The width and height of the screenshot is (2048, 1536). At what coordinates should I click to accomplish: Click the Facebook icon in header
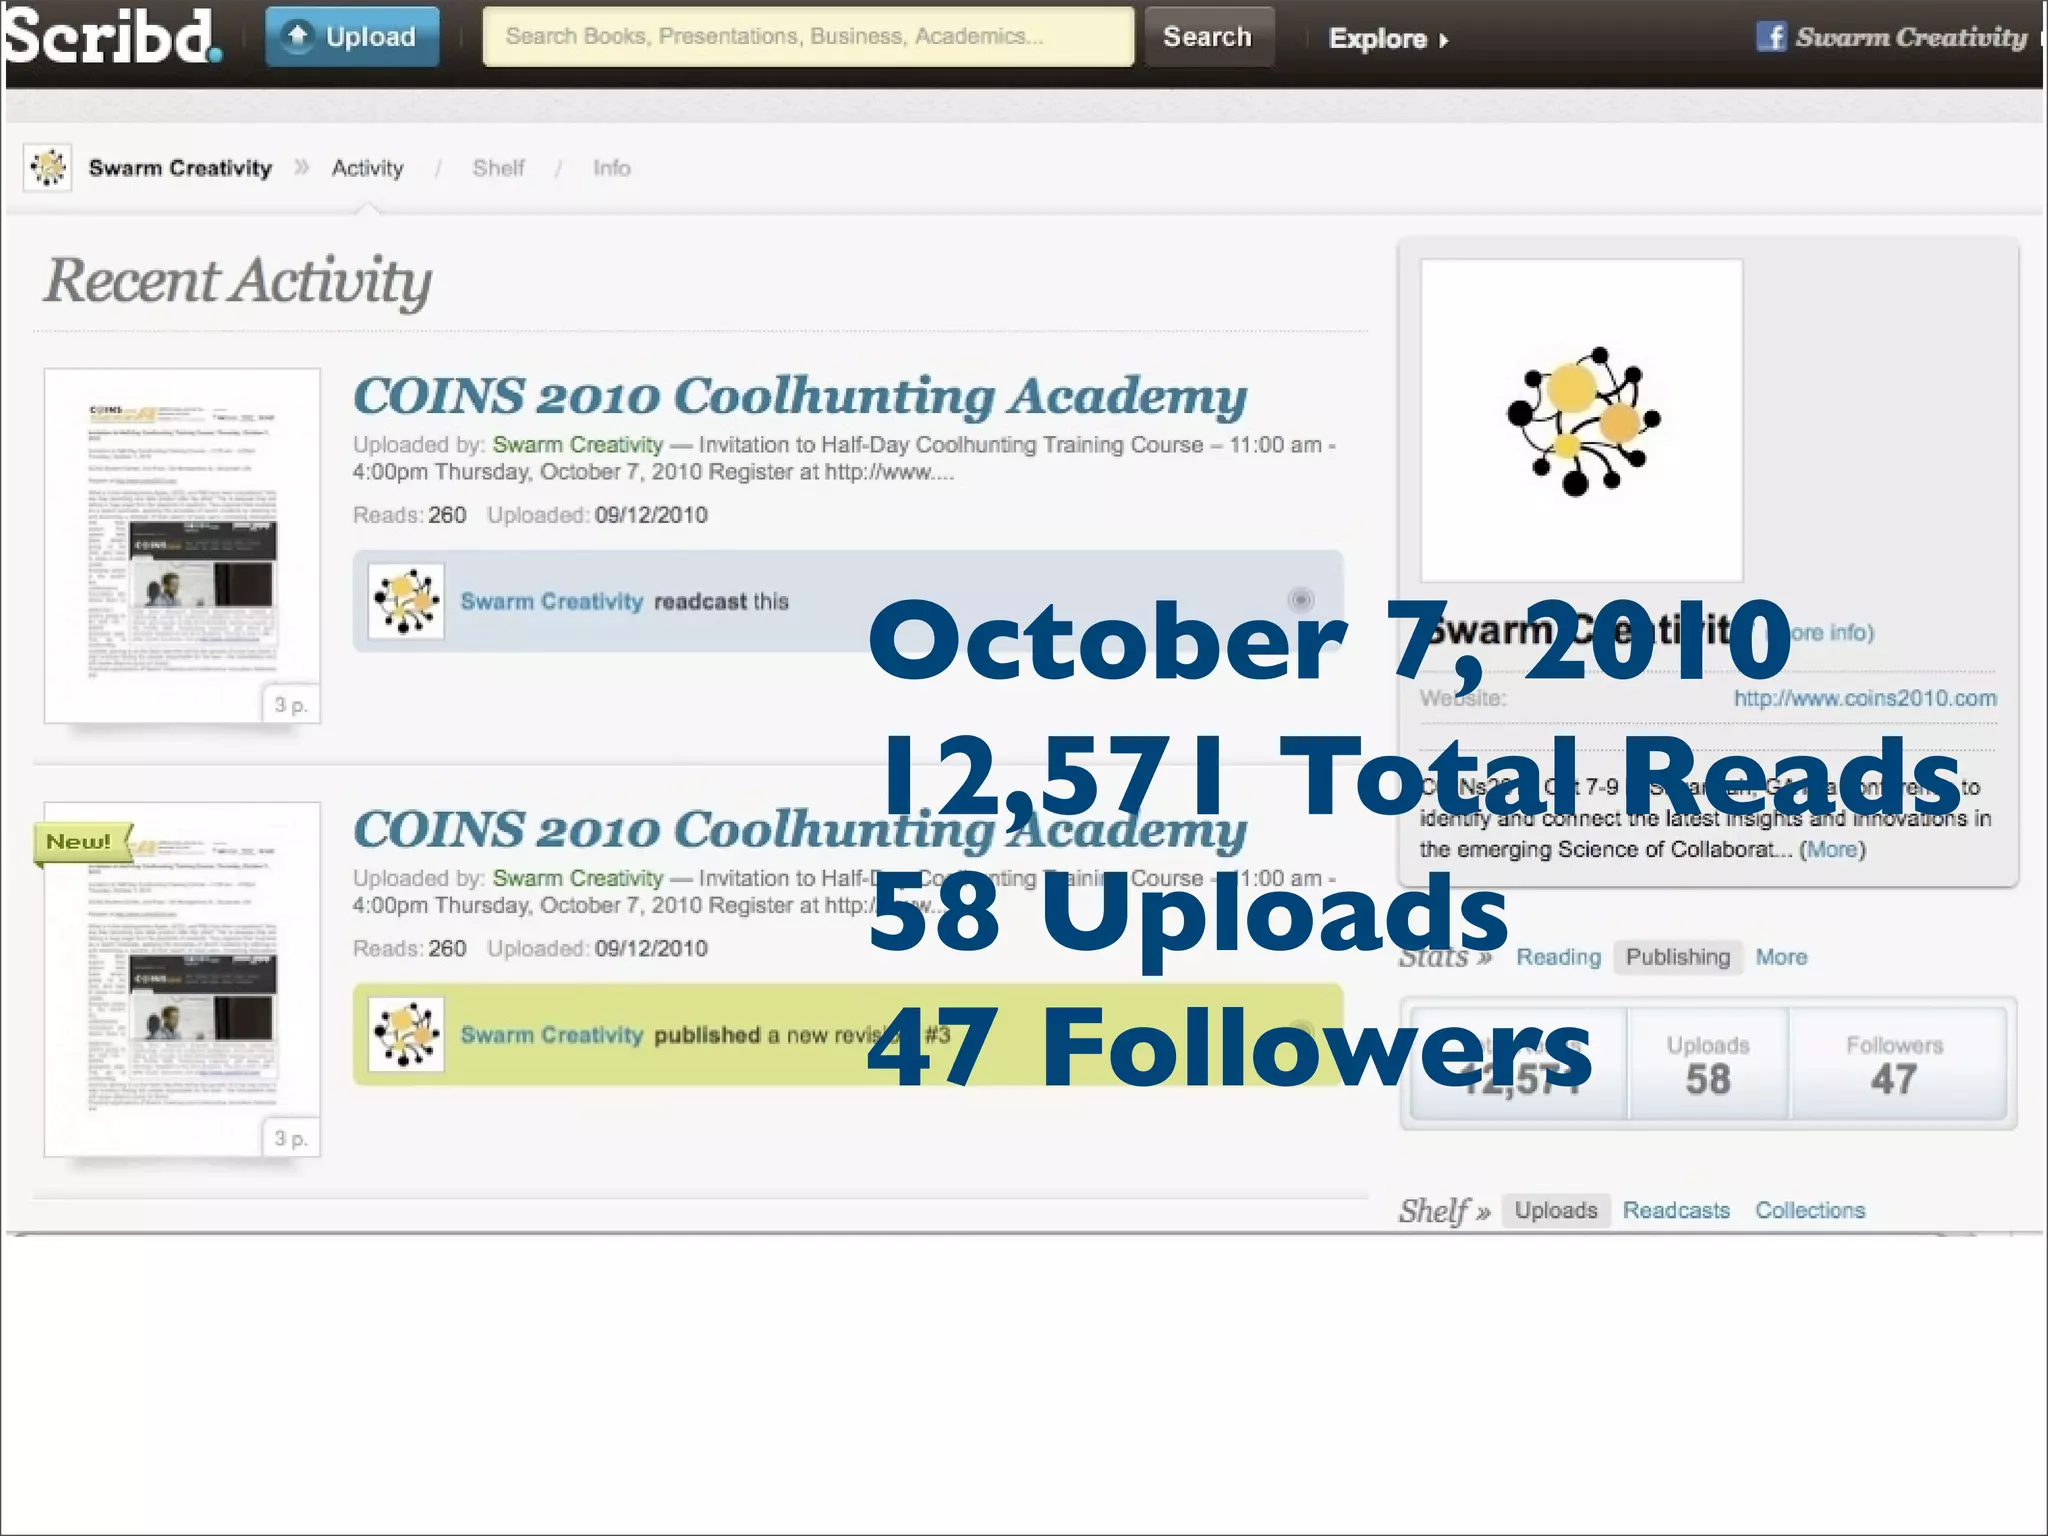pyautogui.click(x=1771, y=37)
